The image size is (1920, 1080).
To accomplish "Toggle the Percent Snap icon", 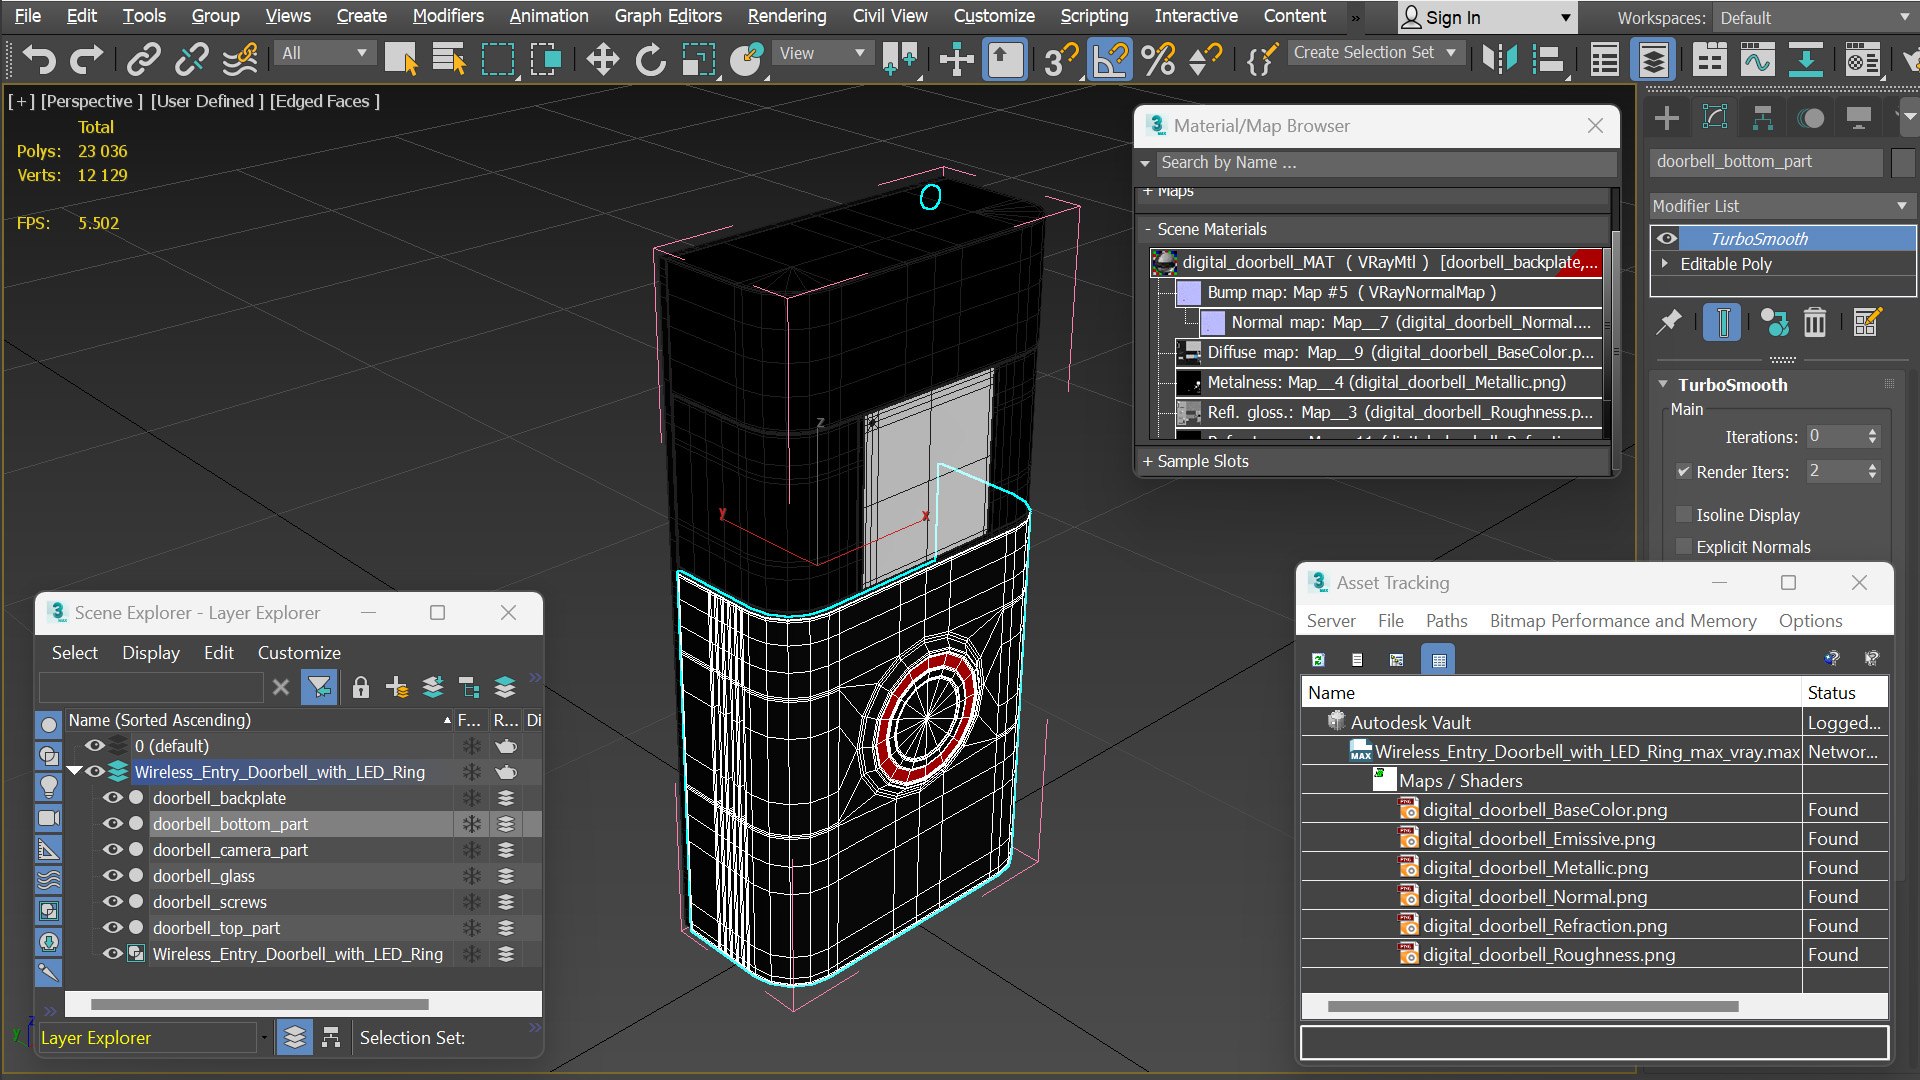I will click(1158, 59).
